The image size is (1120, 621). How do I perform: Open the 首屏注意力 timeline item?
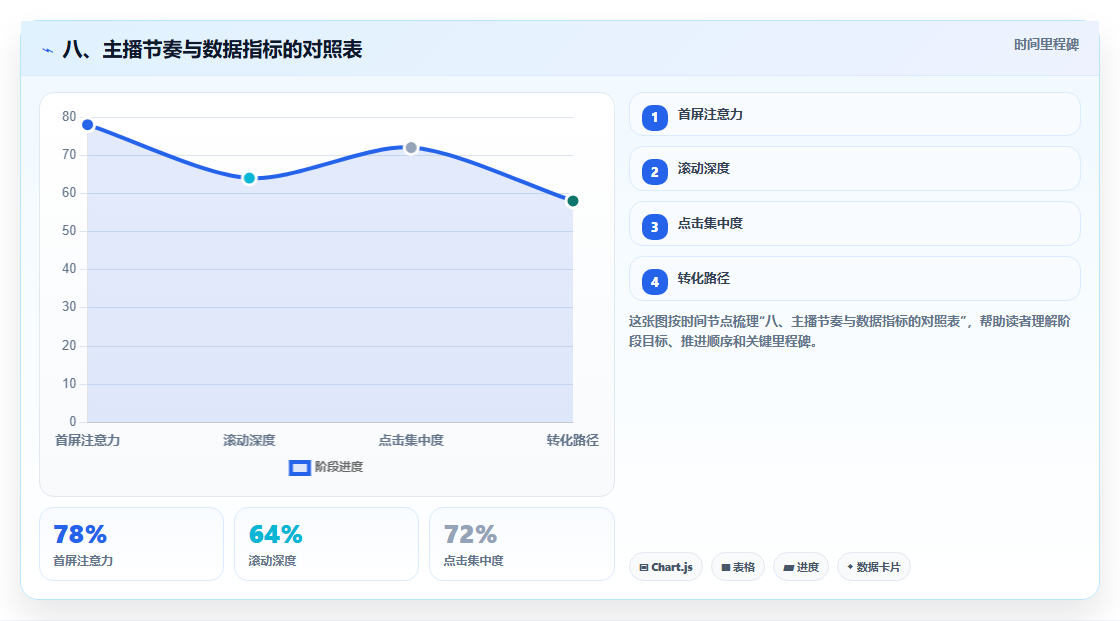[x=854, y=114]
